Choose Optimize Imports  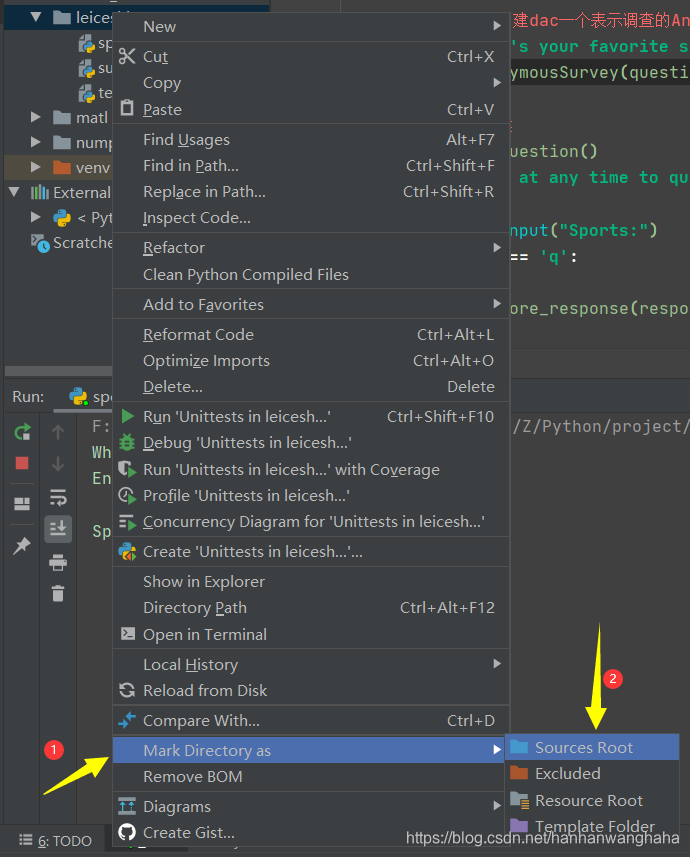click(311, 361)
